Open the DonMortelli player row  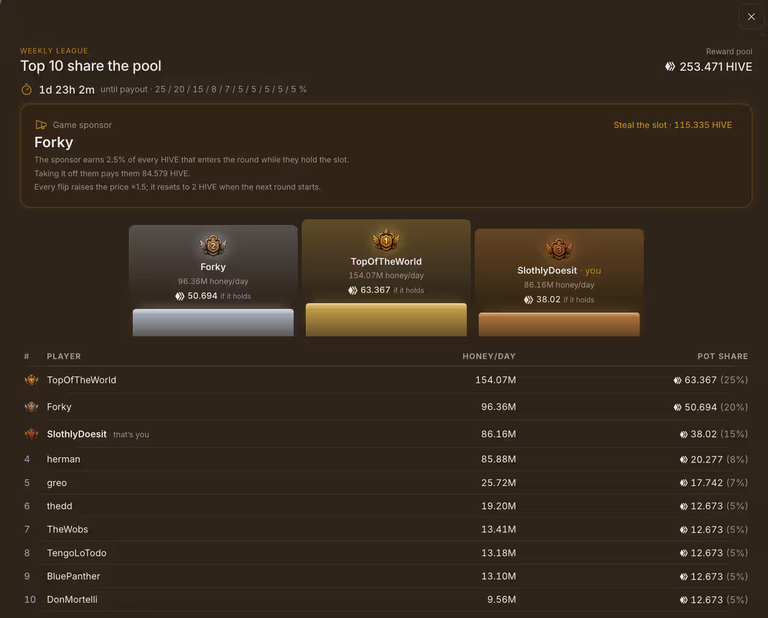[386, 599]
